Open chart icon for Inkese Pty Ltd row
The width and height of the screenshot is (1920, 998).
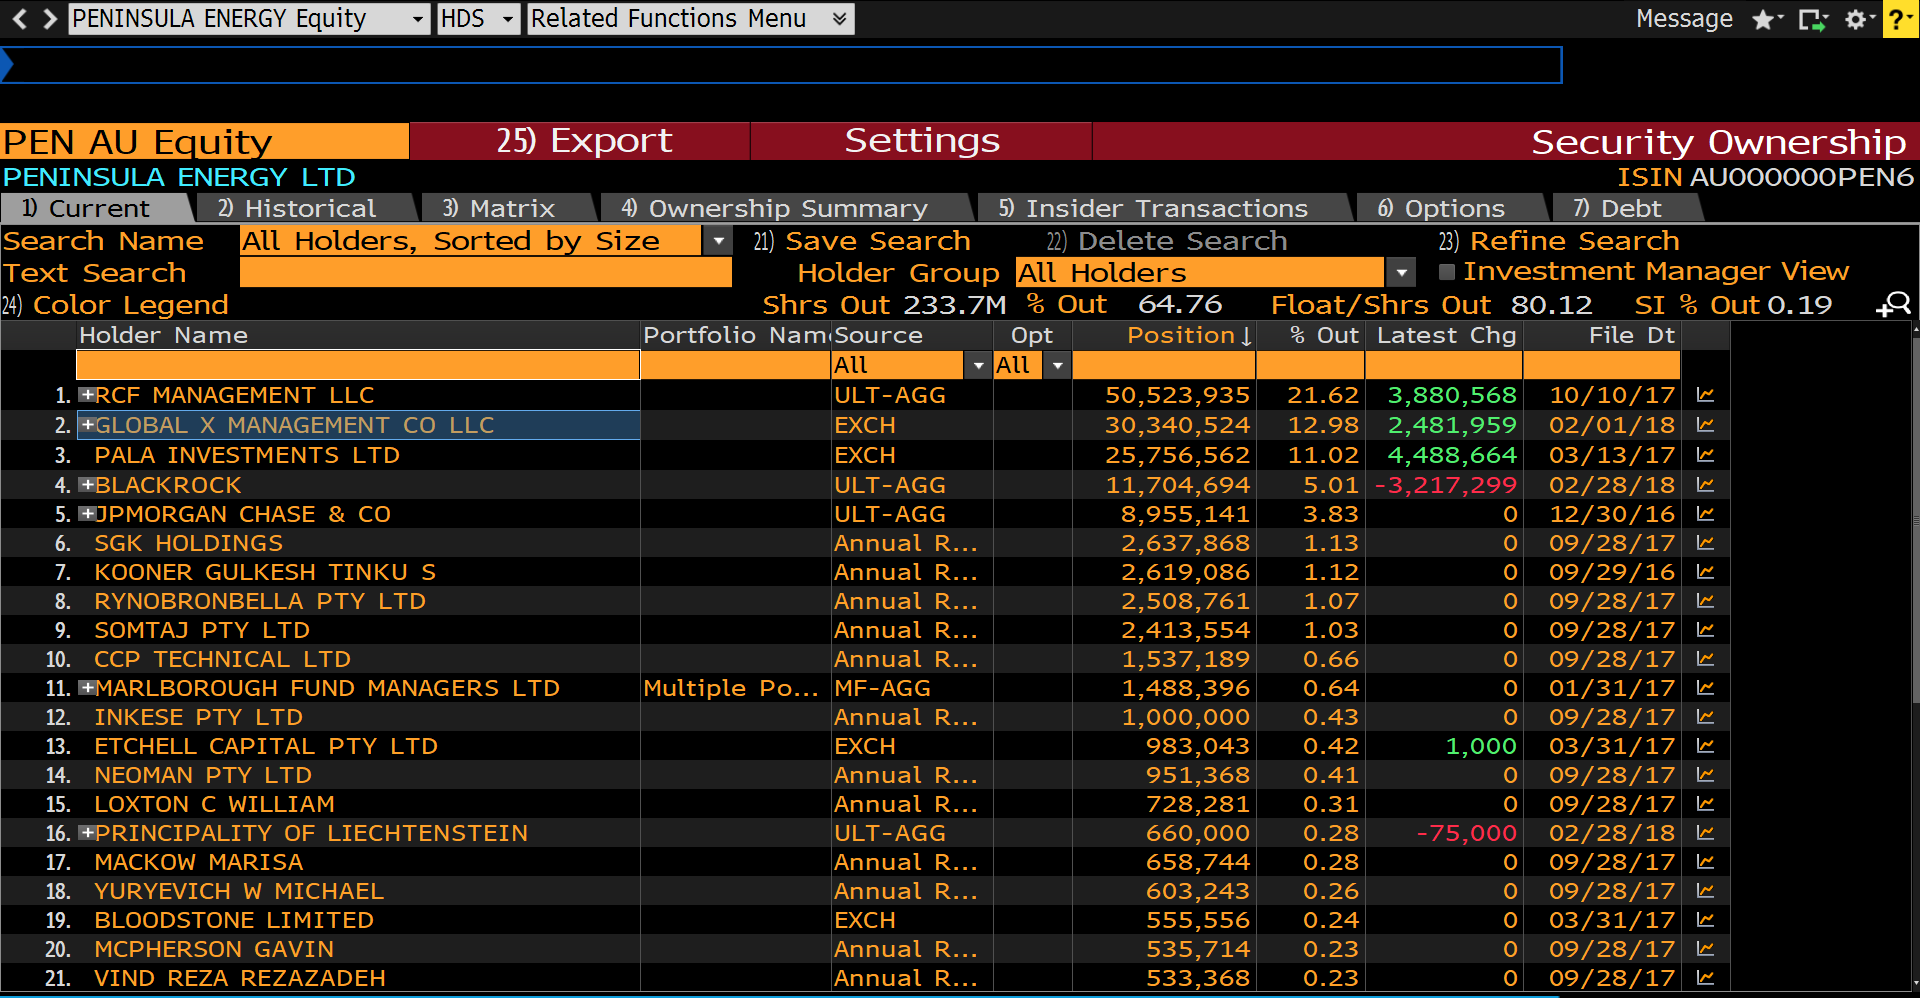pyautogui.click(x=1705, y=718)
